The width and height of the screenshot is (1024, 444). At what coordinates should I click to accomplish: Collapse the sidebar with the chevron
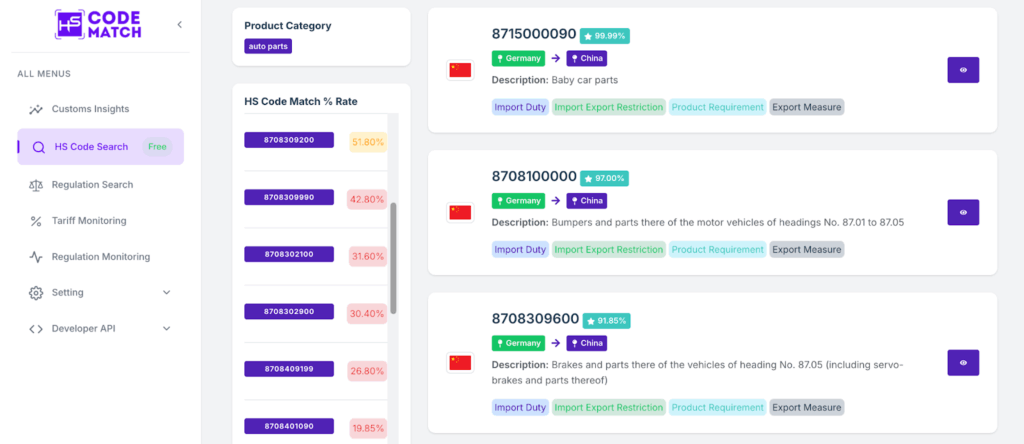pos(179,24)
